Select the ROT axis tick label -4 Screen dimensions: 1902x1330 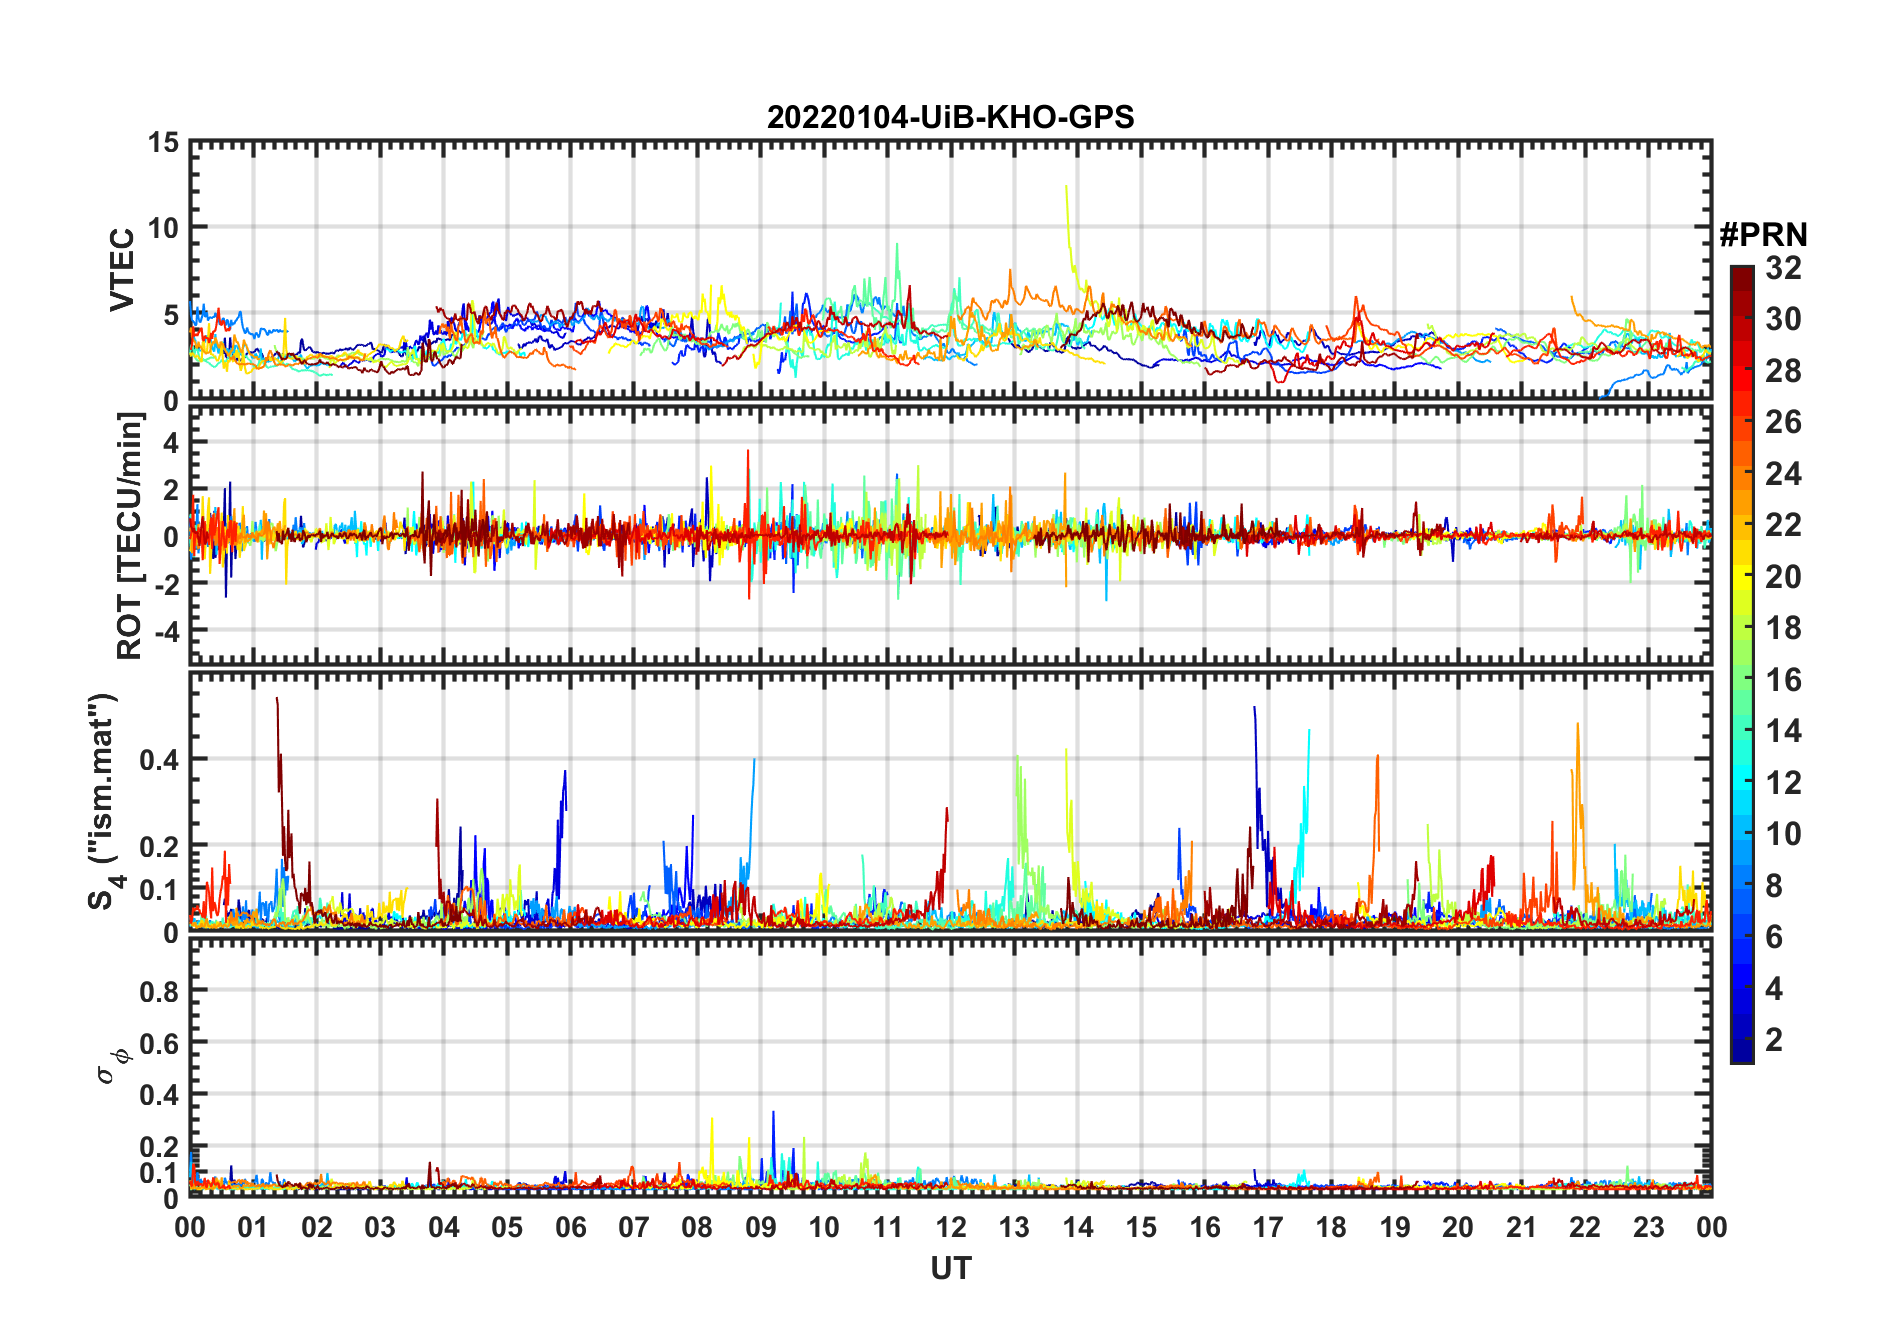click(166, 632)
